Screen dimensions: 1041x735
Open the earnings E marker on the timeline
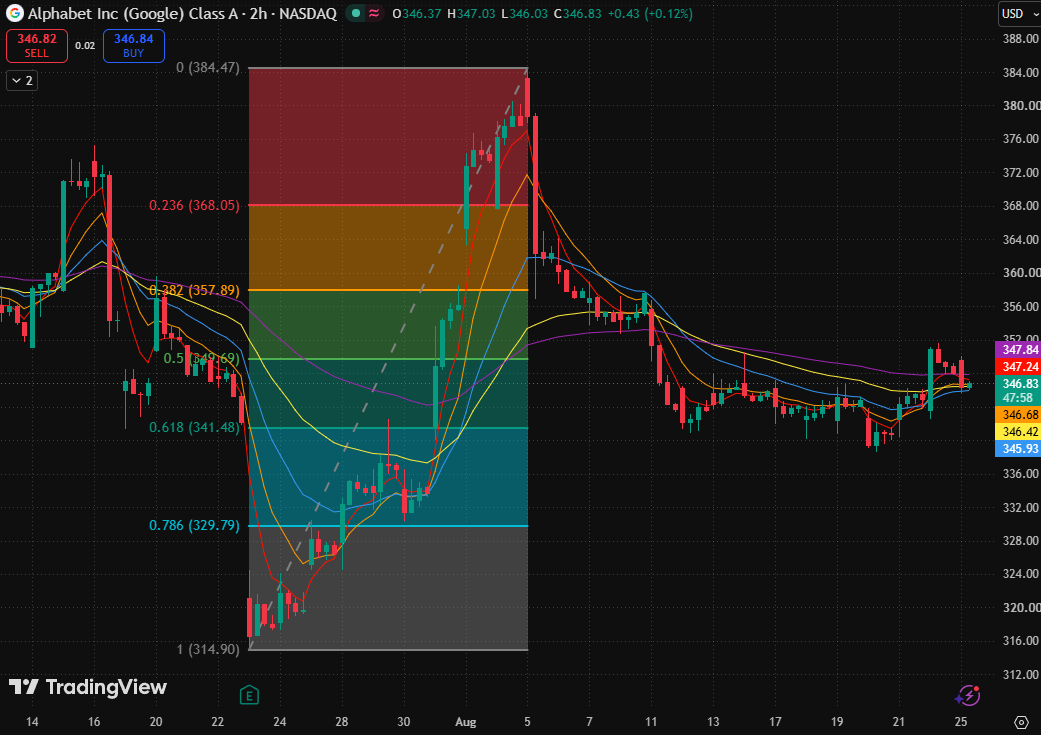[249, 695]
